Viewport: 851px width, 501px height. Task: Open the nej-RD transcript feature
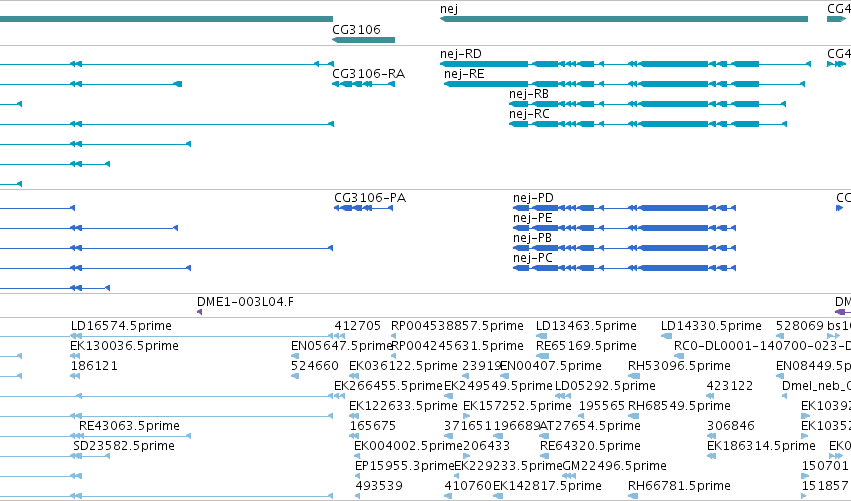(x=625, y=64)
